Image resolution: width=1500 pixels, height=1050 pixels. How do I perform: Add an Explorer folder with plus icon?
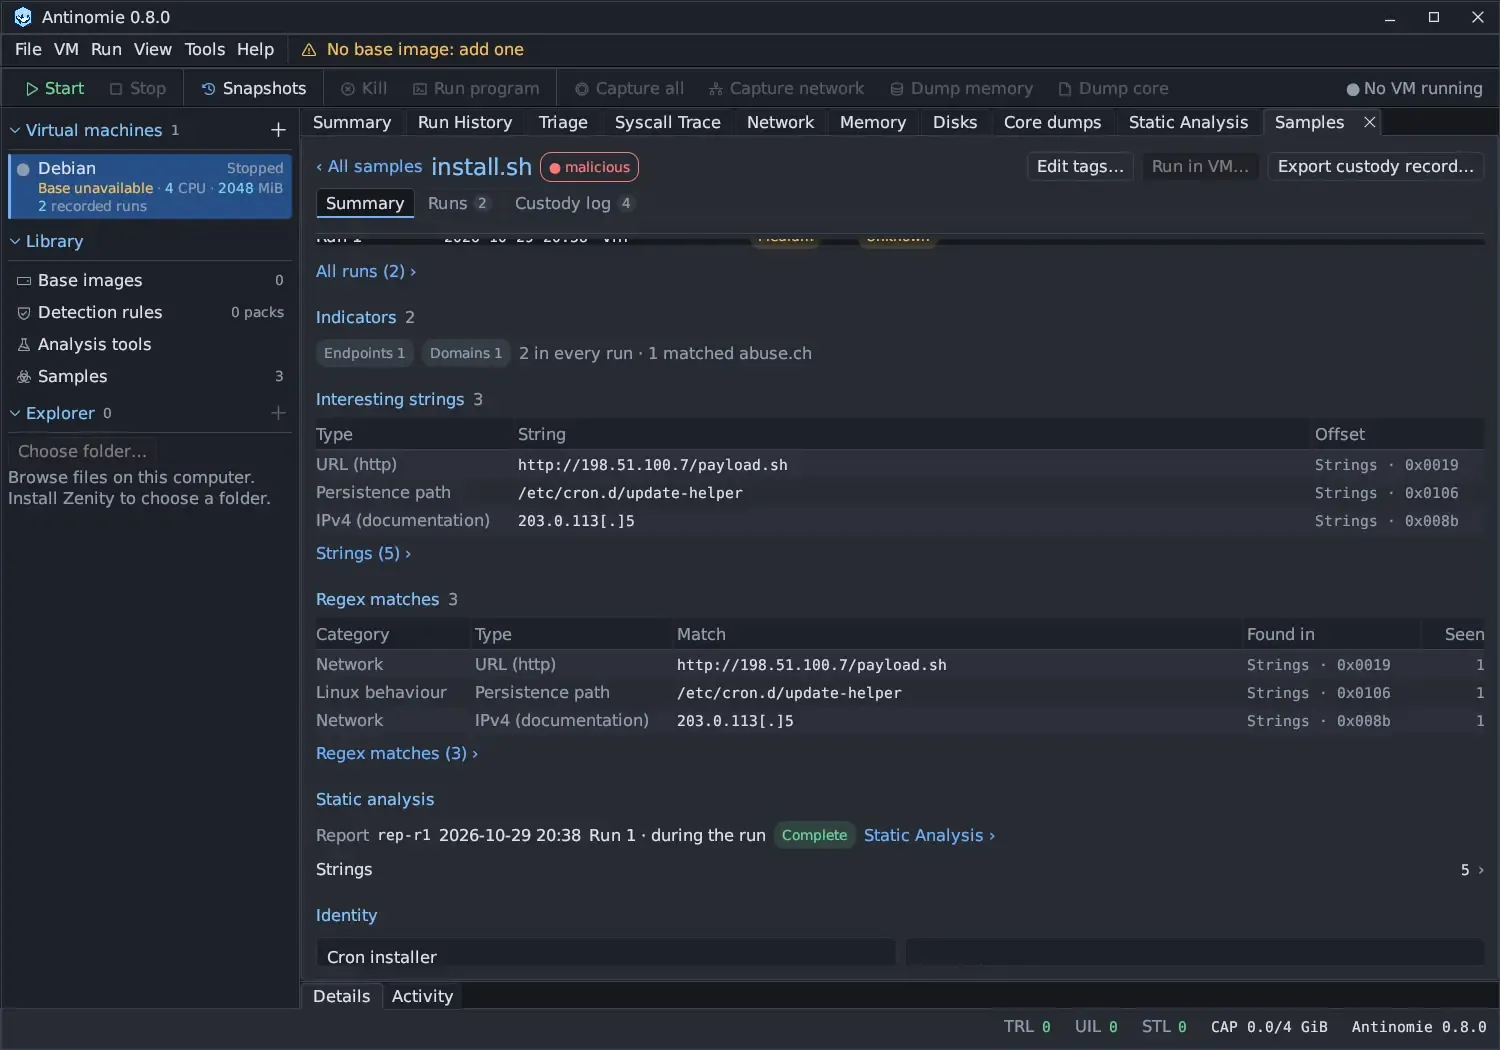(x=278, y=413)
